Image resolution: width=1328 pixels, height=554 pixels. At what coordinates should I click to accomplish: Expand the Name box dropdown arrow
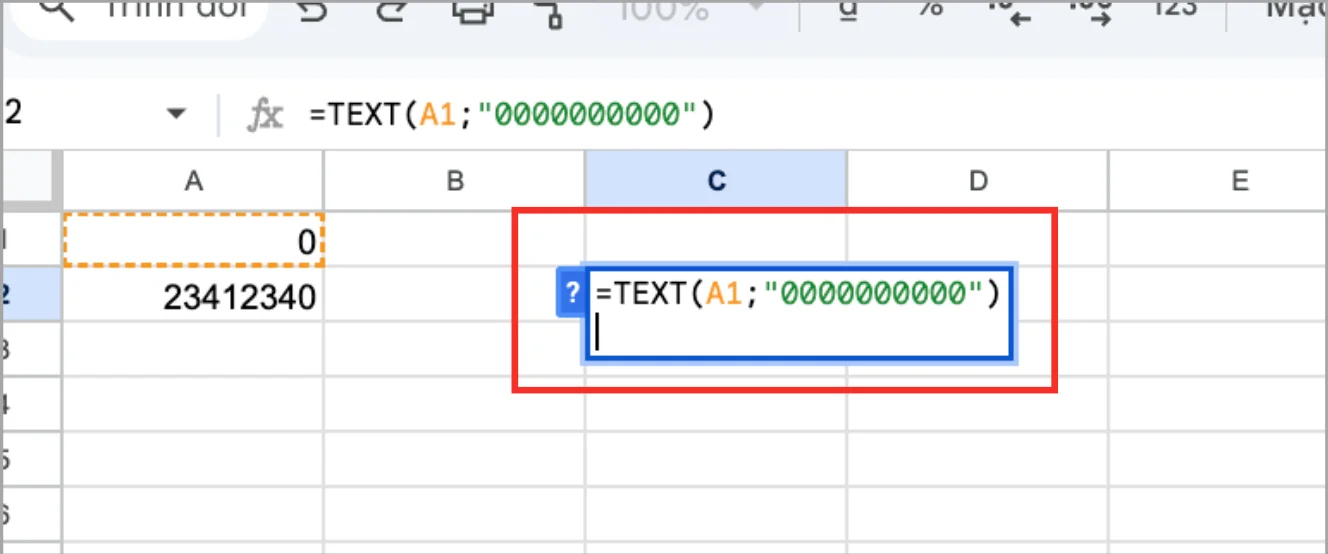(176, 114)
